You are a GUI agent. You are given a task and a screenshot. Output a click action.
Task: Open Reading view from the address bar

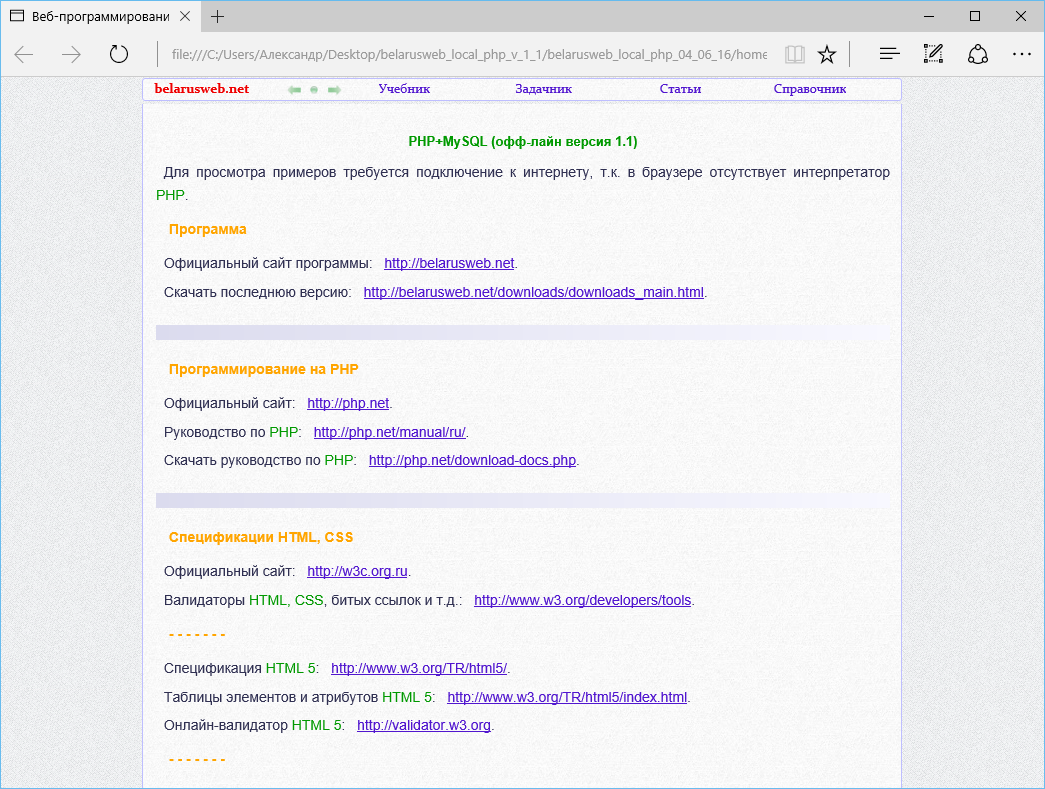point(794,54)
